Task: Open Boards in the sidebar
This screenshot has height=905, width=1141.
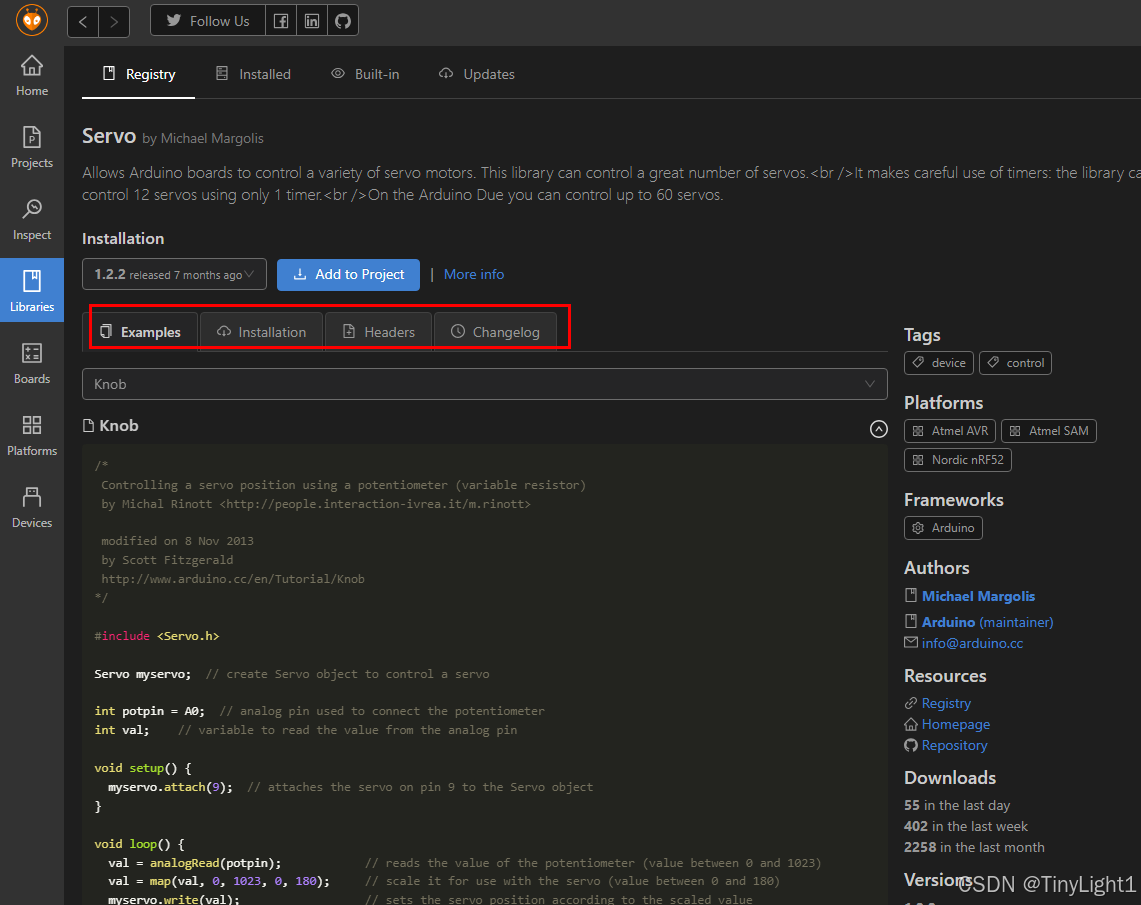Action: (32, 364)
